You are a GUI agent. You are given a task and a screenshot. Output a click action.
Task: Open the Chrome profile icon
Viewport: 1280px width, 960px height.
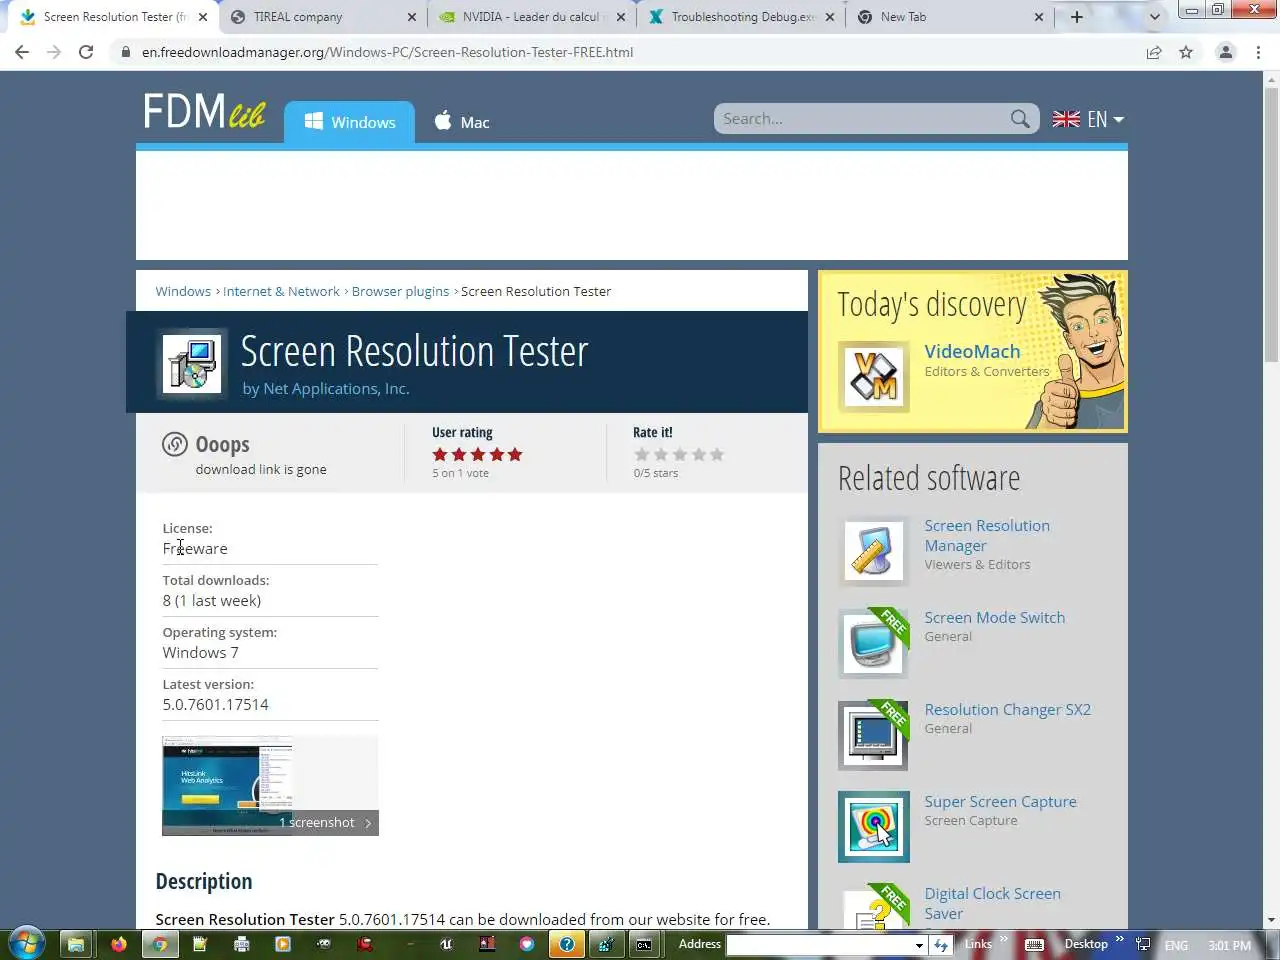pyautogui.click(x=1225, y=52)
